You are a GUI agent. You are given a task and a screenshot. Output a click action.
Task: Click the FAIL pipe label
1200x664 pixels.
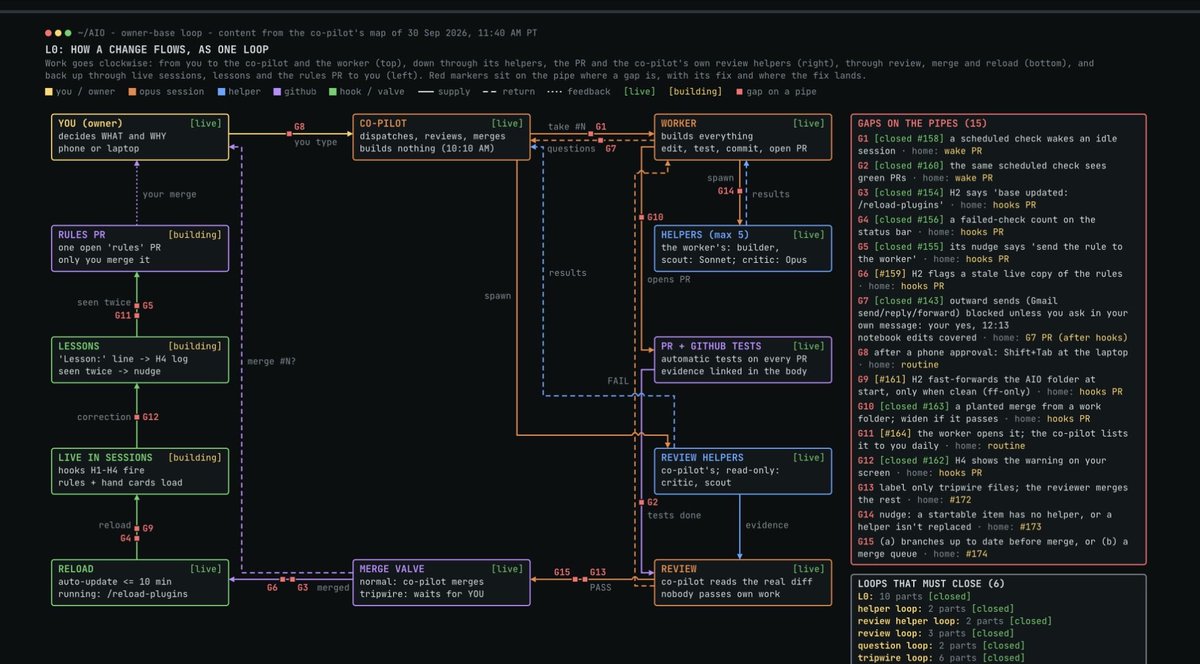(618, 381)
